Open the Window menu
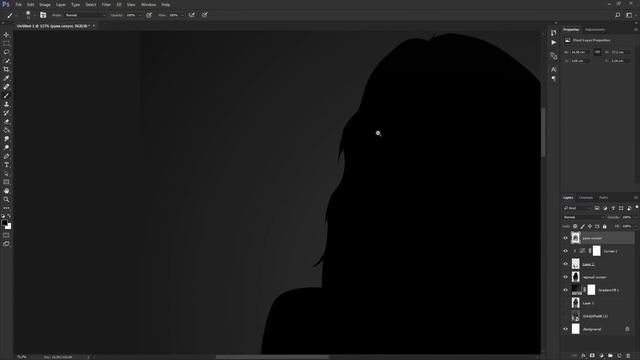The image size is (640, 360). [148, 4]
